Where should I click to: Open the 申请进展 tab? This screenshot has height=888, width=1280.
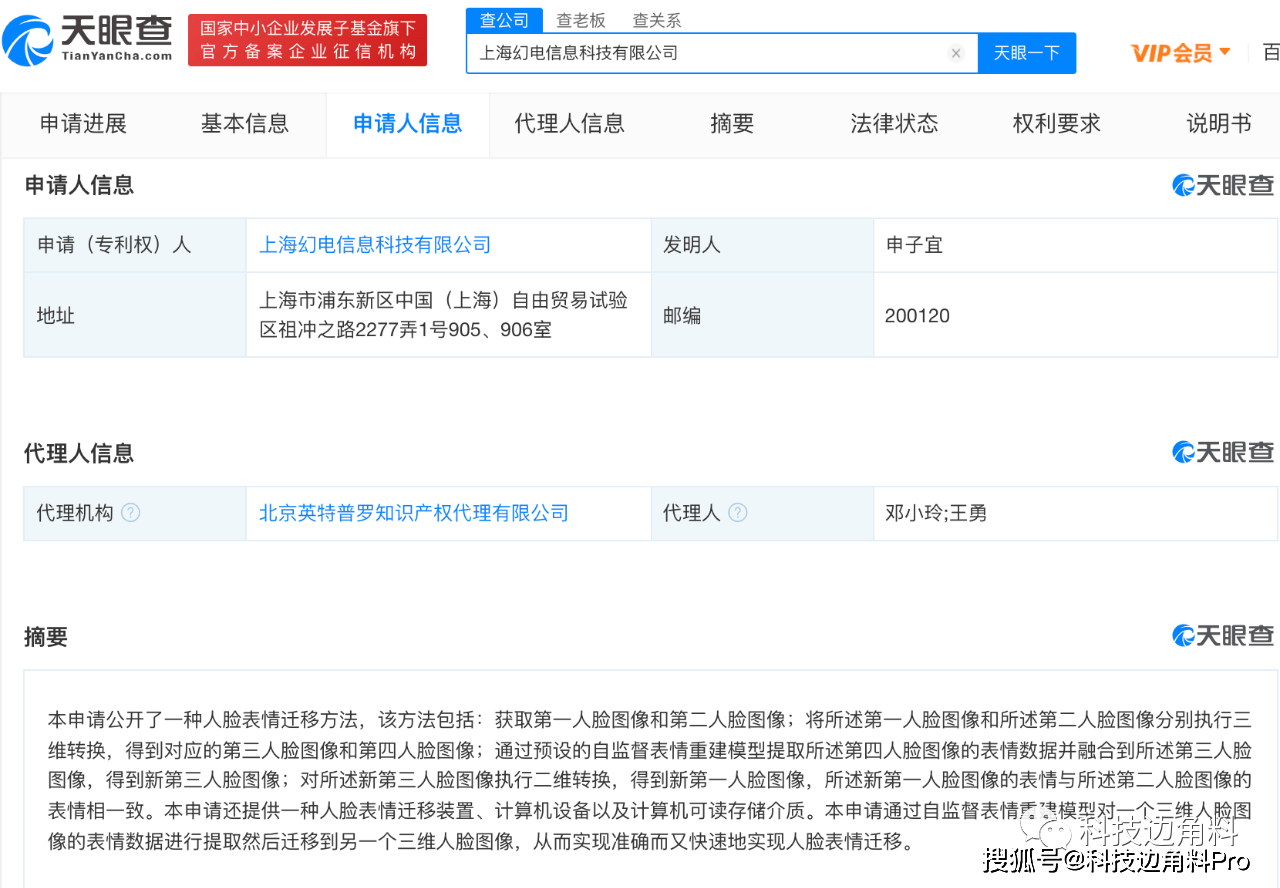(83, 124)
